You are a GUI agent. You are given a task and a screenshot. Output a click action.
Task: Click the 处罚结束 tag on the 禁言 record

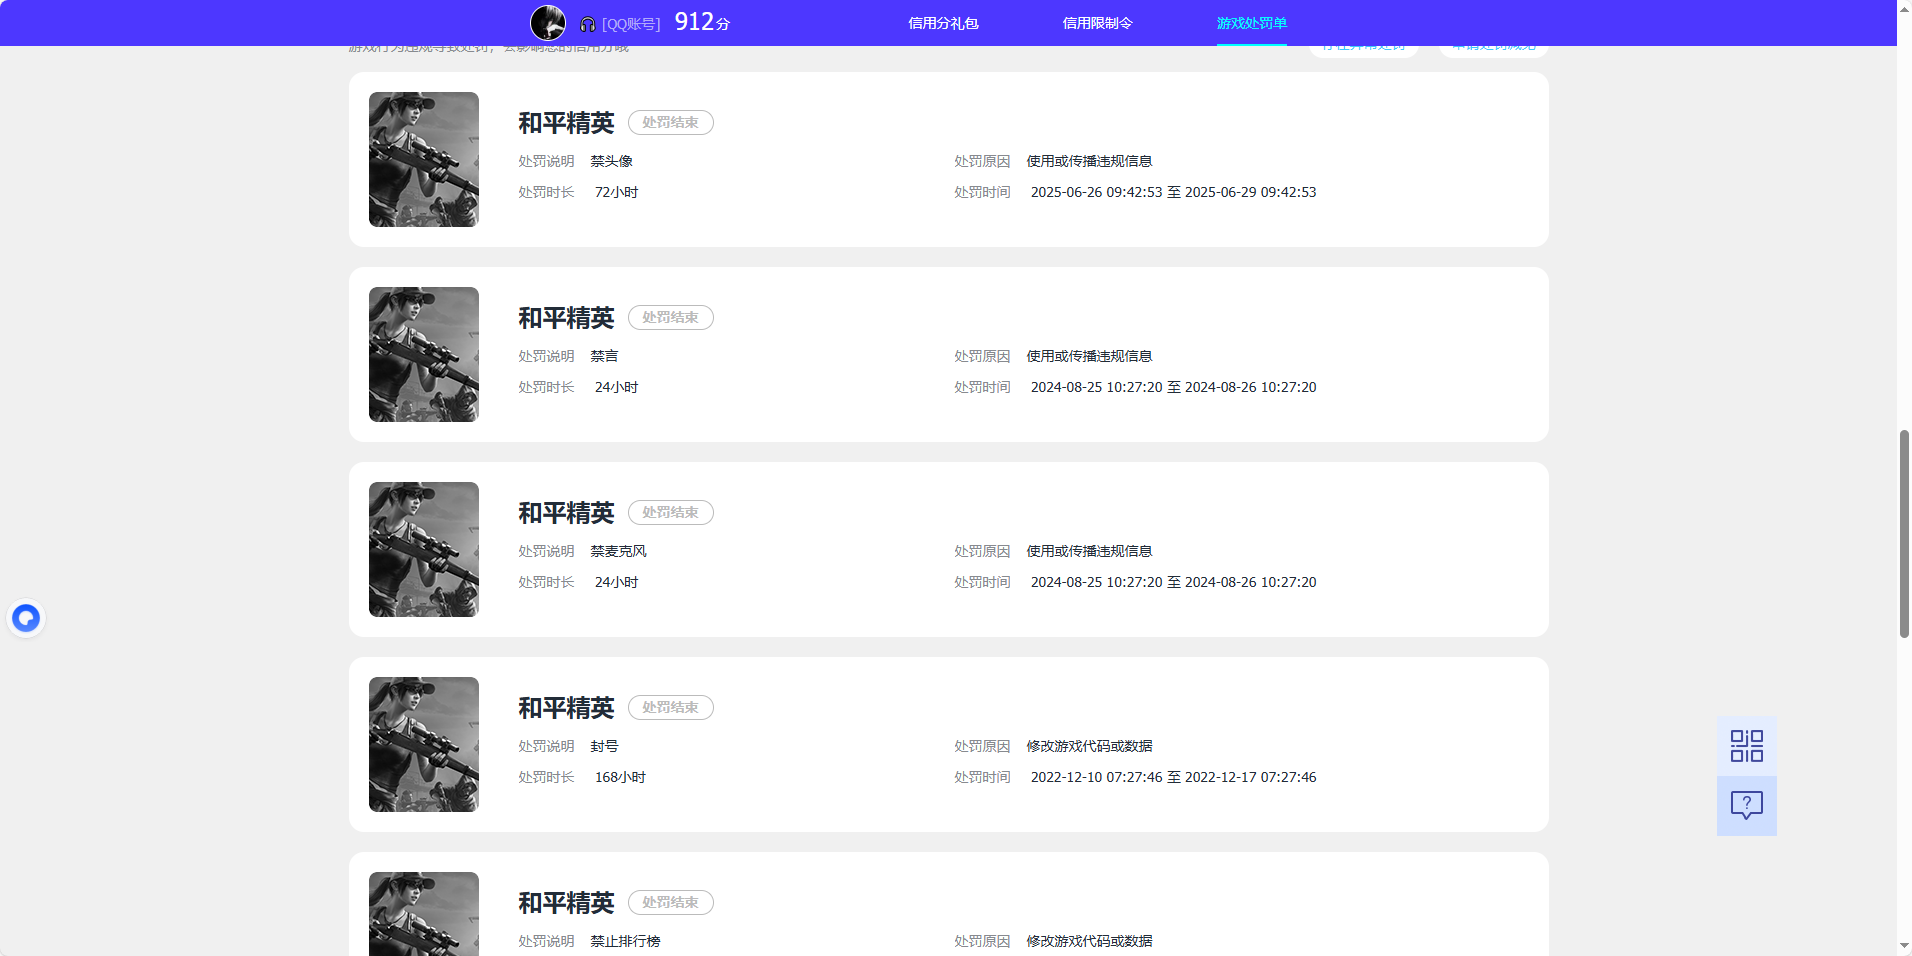click(670, 317)
